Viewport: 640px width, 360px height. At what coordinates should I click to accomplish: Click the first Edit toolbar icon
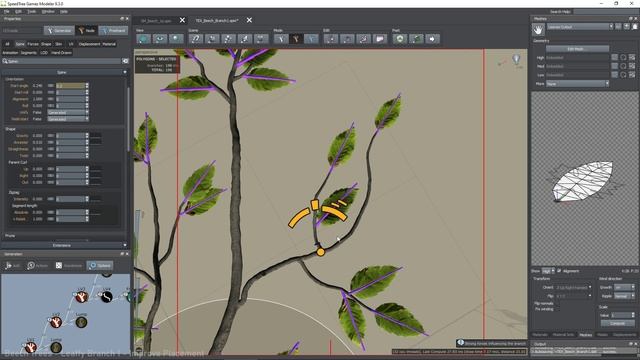tap(331, 39)
